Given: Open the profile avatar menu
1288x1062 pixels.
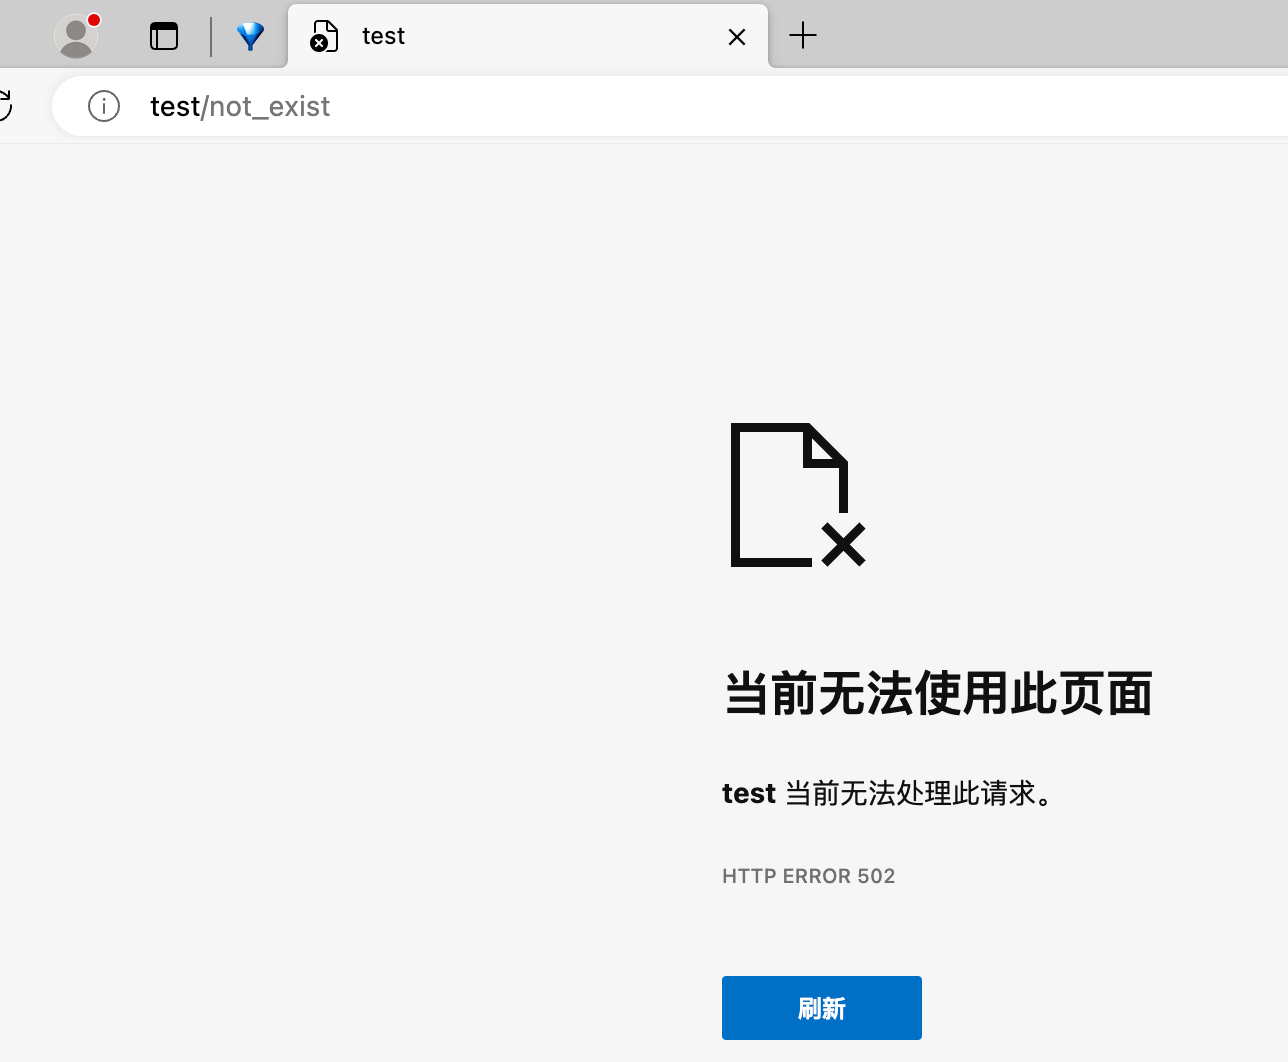Looking at the screenshot, I should (x=75, y=37).
